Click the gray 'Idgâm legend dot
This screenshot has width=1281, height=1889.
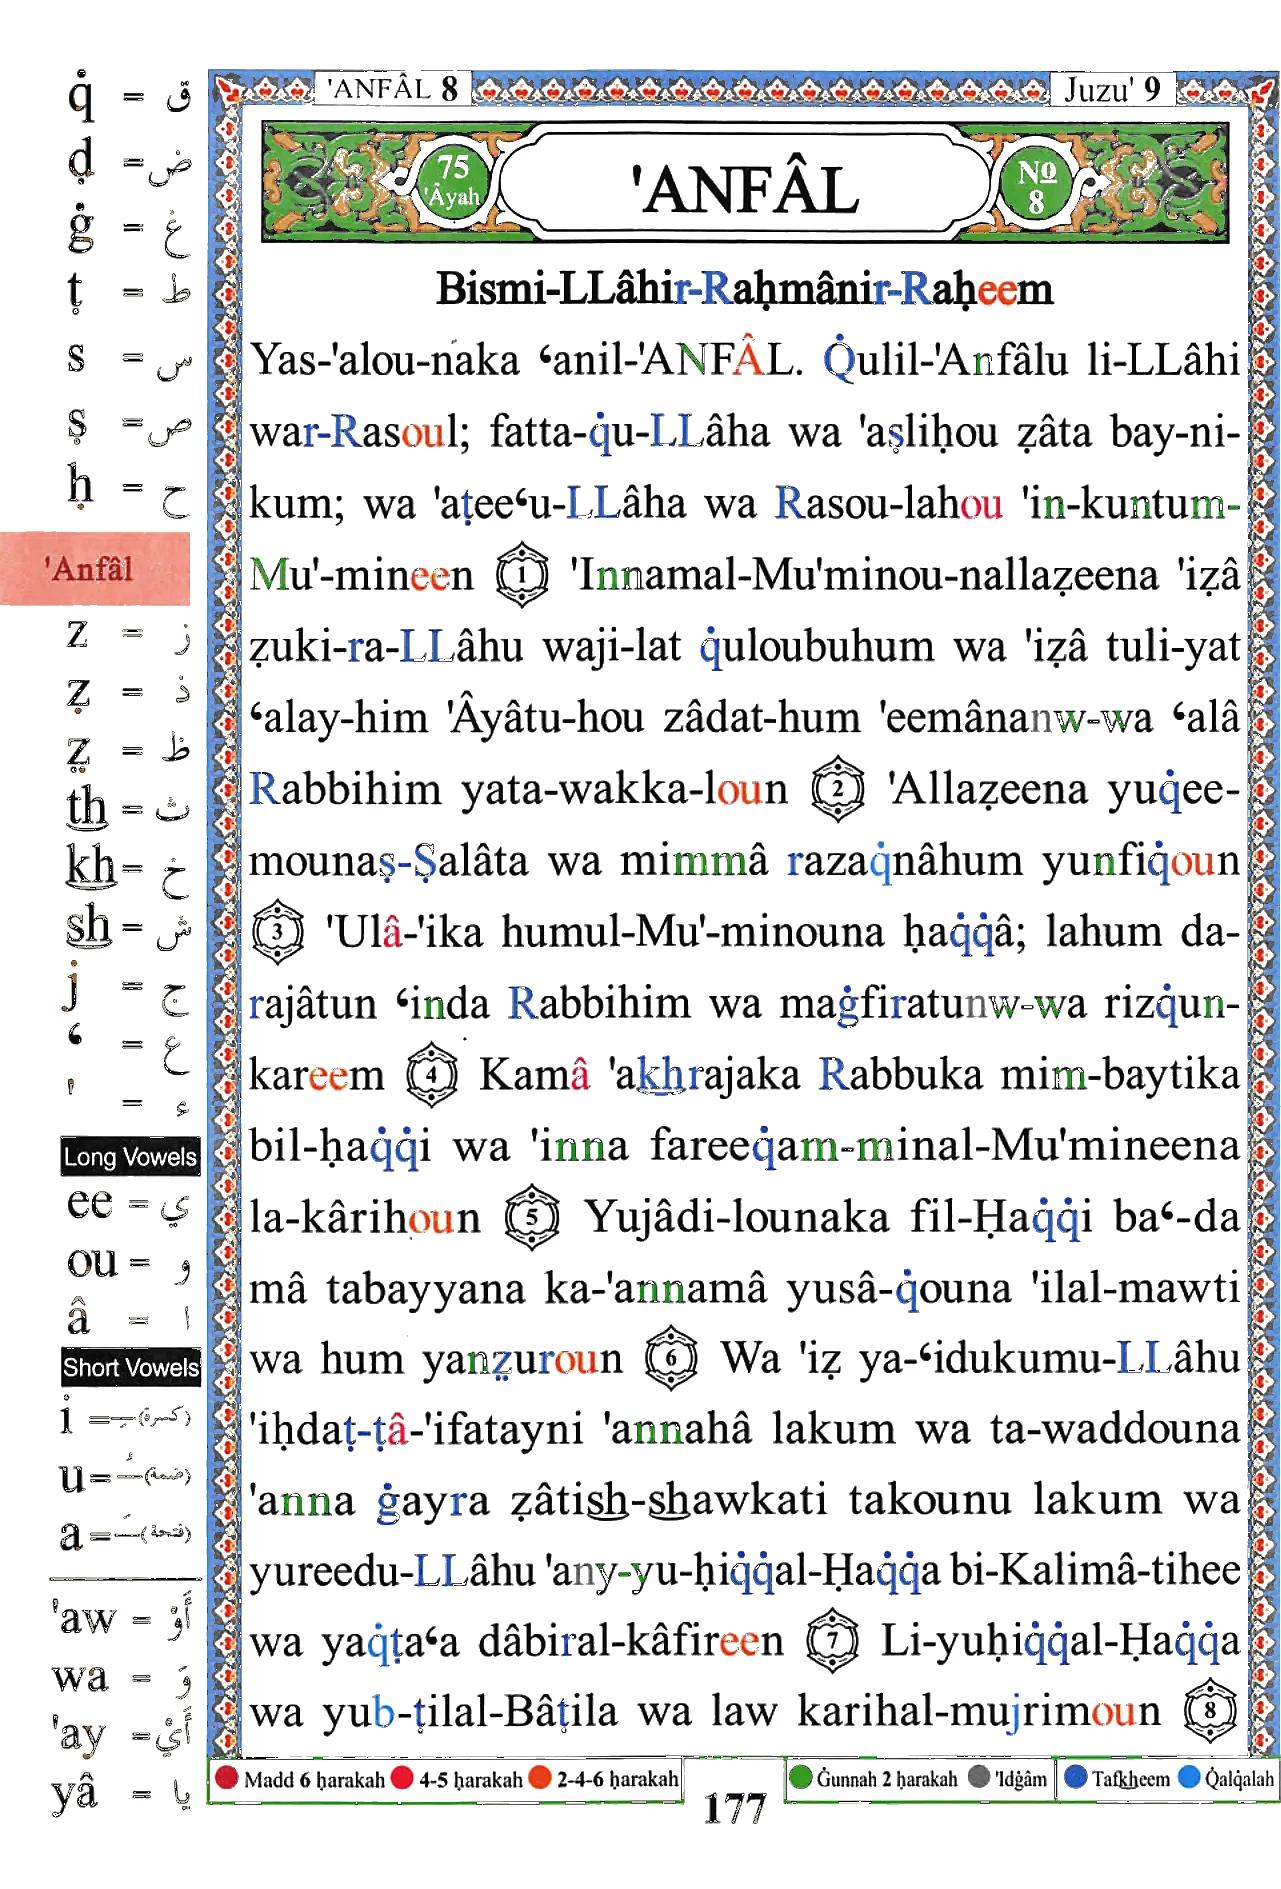tap(979, 1777)
